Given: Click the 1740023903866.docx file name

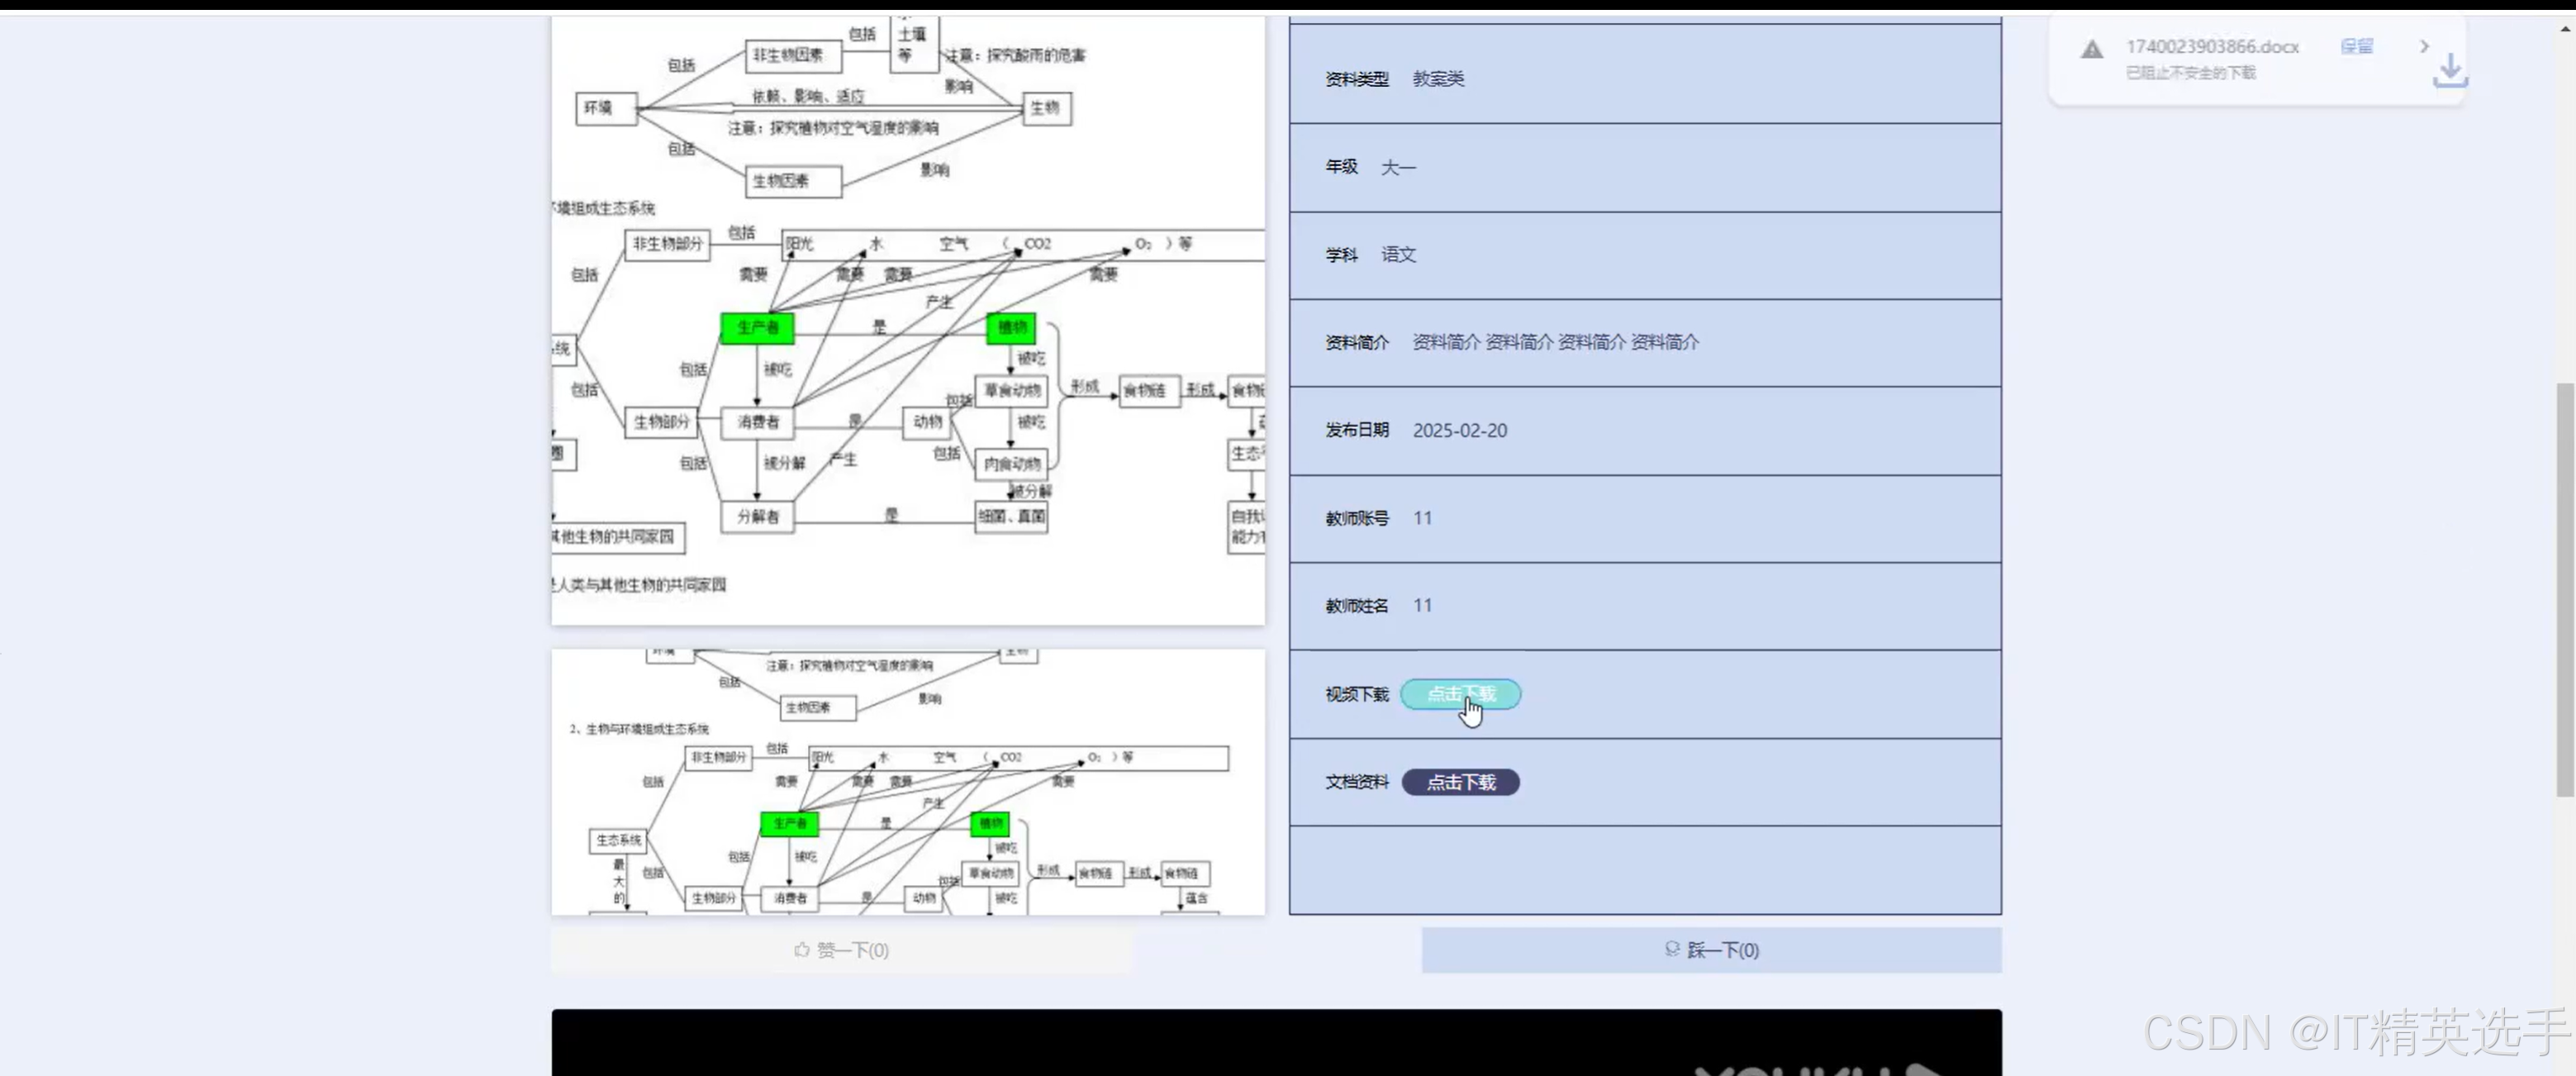Looking at the screenshot, I should [2212, 46].
